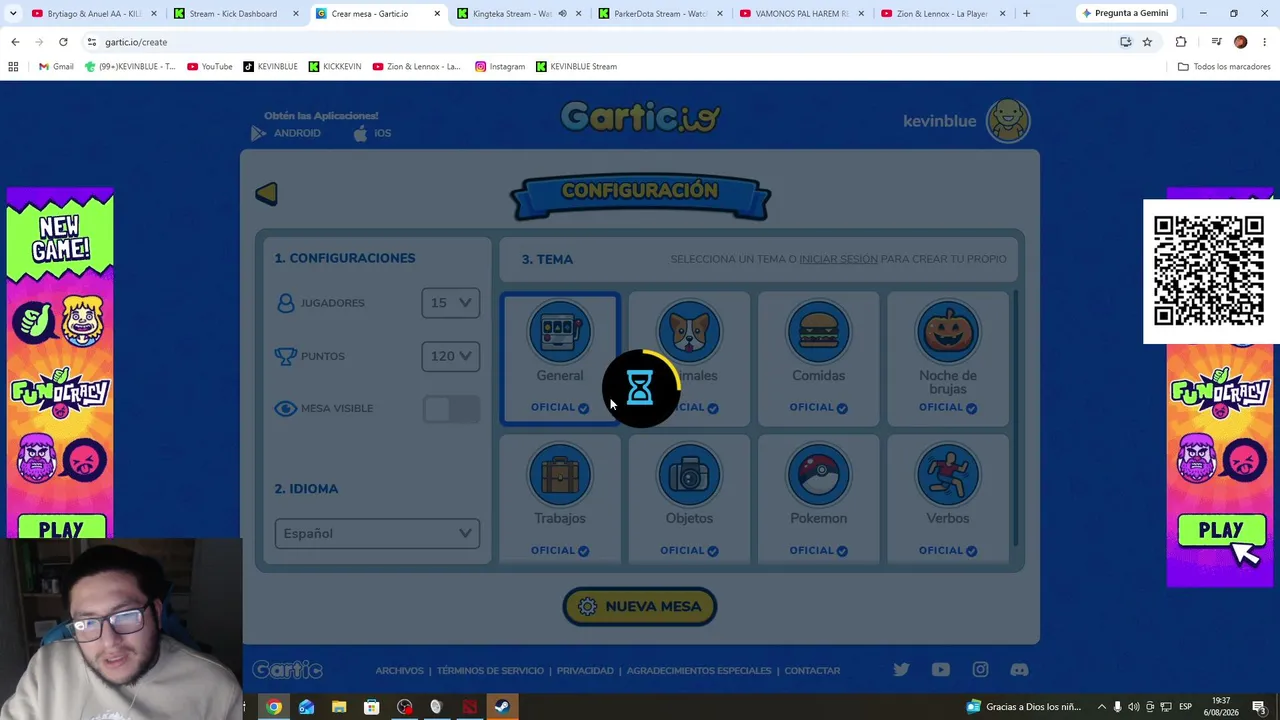Open the File Explorer taskbar icon
This screenshot has width=1280, height=720.
coord(339,707)
